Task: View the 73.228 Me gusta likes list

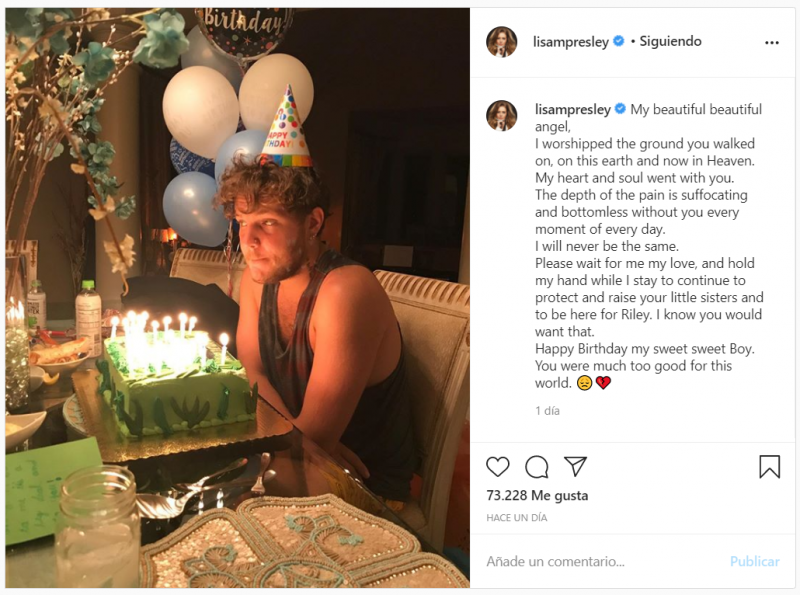Action: [x=537, y=495]
